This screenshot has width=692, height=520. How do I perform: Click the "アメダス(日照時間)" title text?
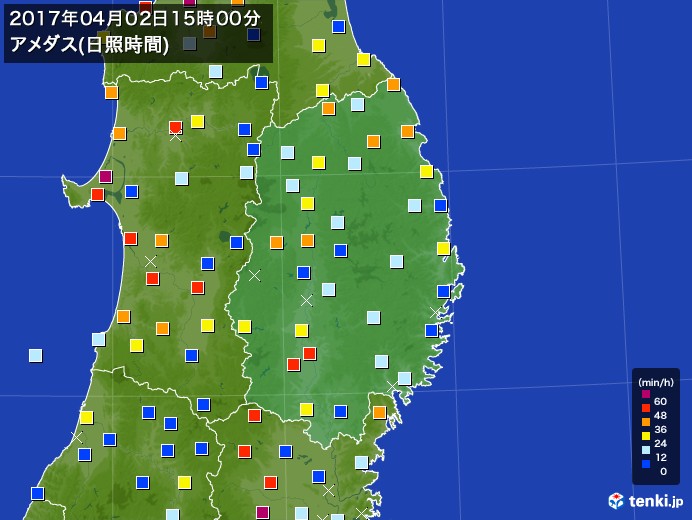pos(89,45)
